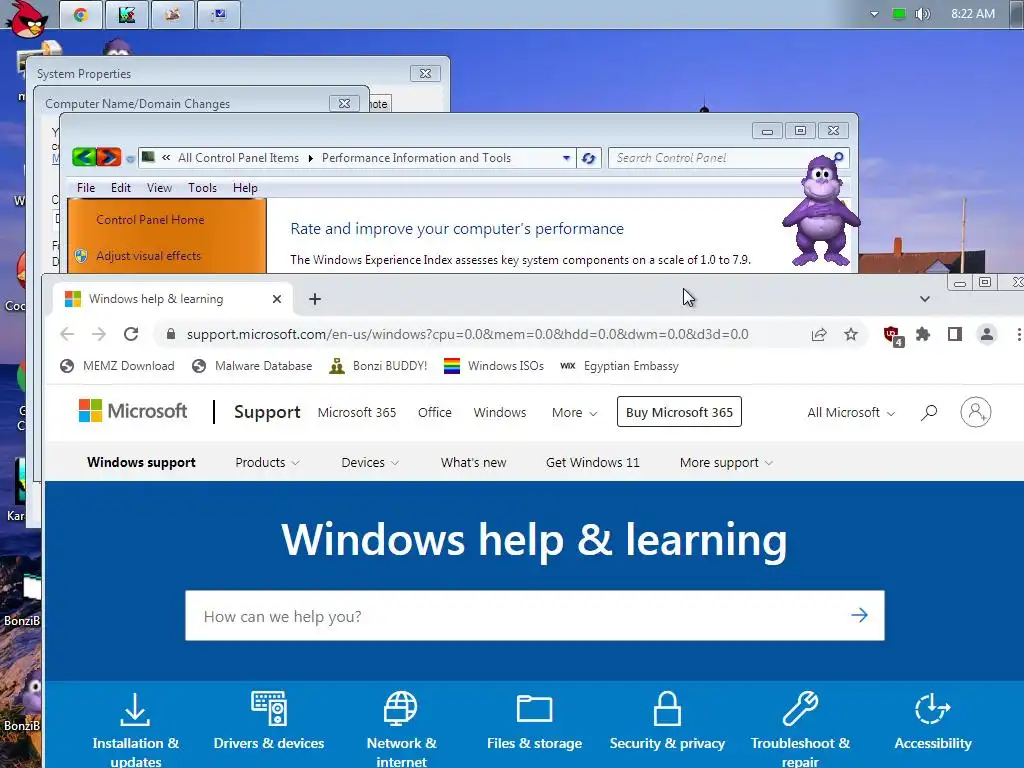Click the volume speaker tray icon
The image size is (1024, 768).
click(922, 14)
